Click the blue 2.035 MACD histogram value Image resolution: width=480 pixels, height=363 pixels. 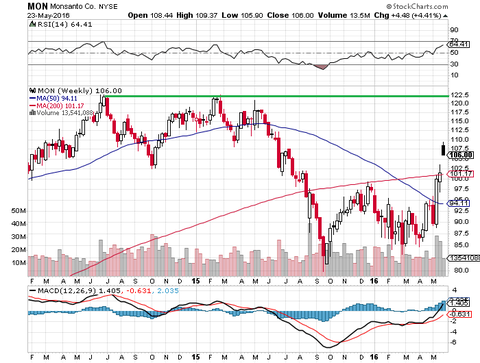168,291
